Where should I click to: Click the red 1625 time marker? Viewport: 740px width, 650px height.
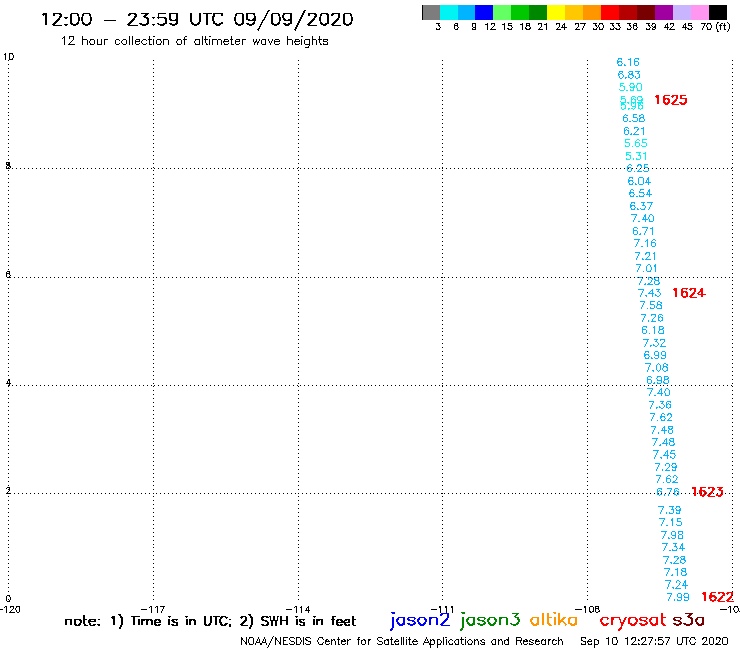[x=671, y=100]
